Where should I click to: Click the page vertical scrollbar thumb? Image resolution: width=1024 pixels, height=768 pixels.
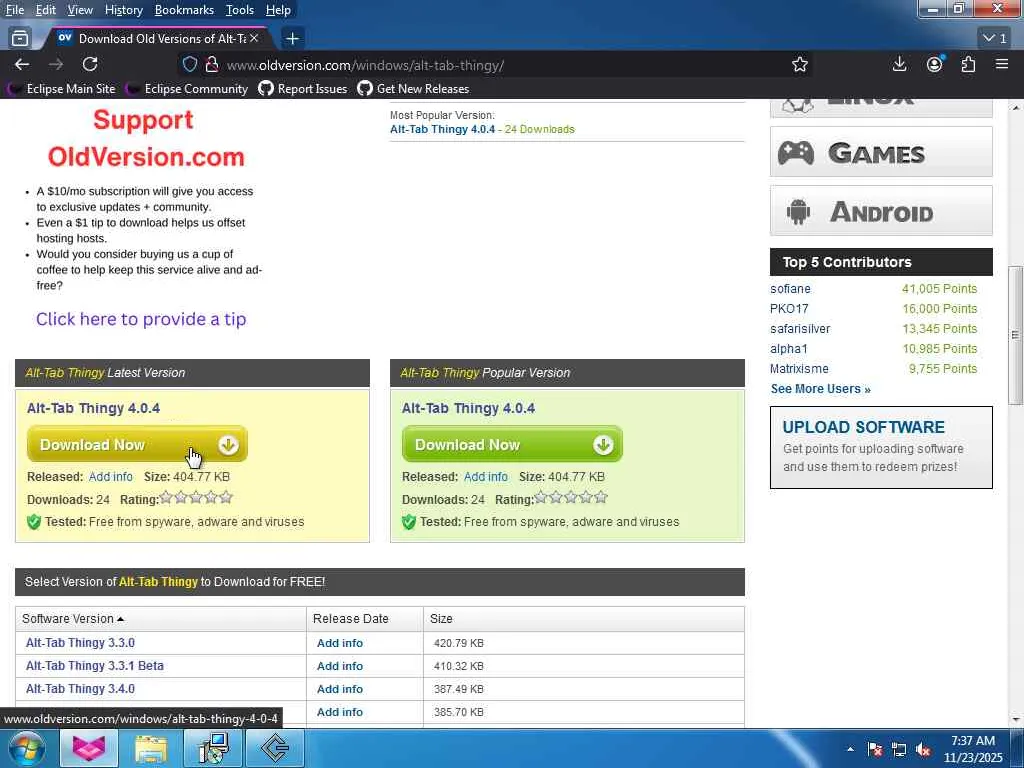(x=1016, y=335)
